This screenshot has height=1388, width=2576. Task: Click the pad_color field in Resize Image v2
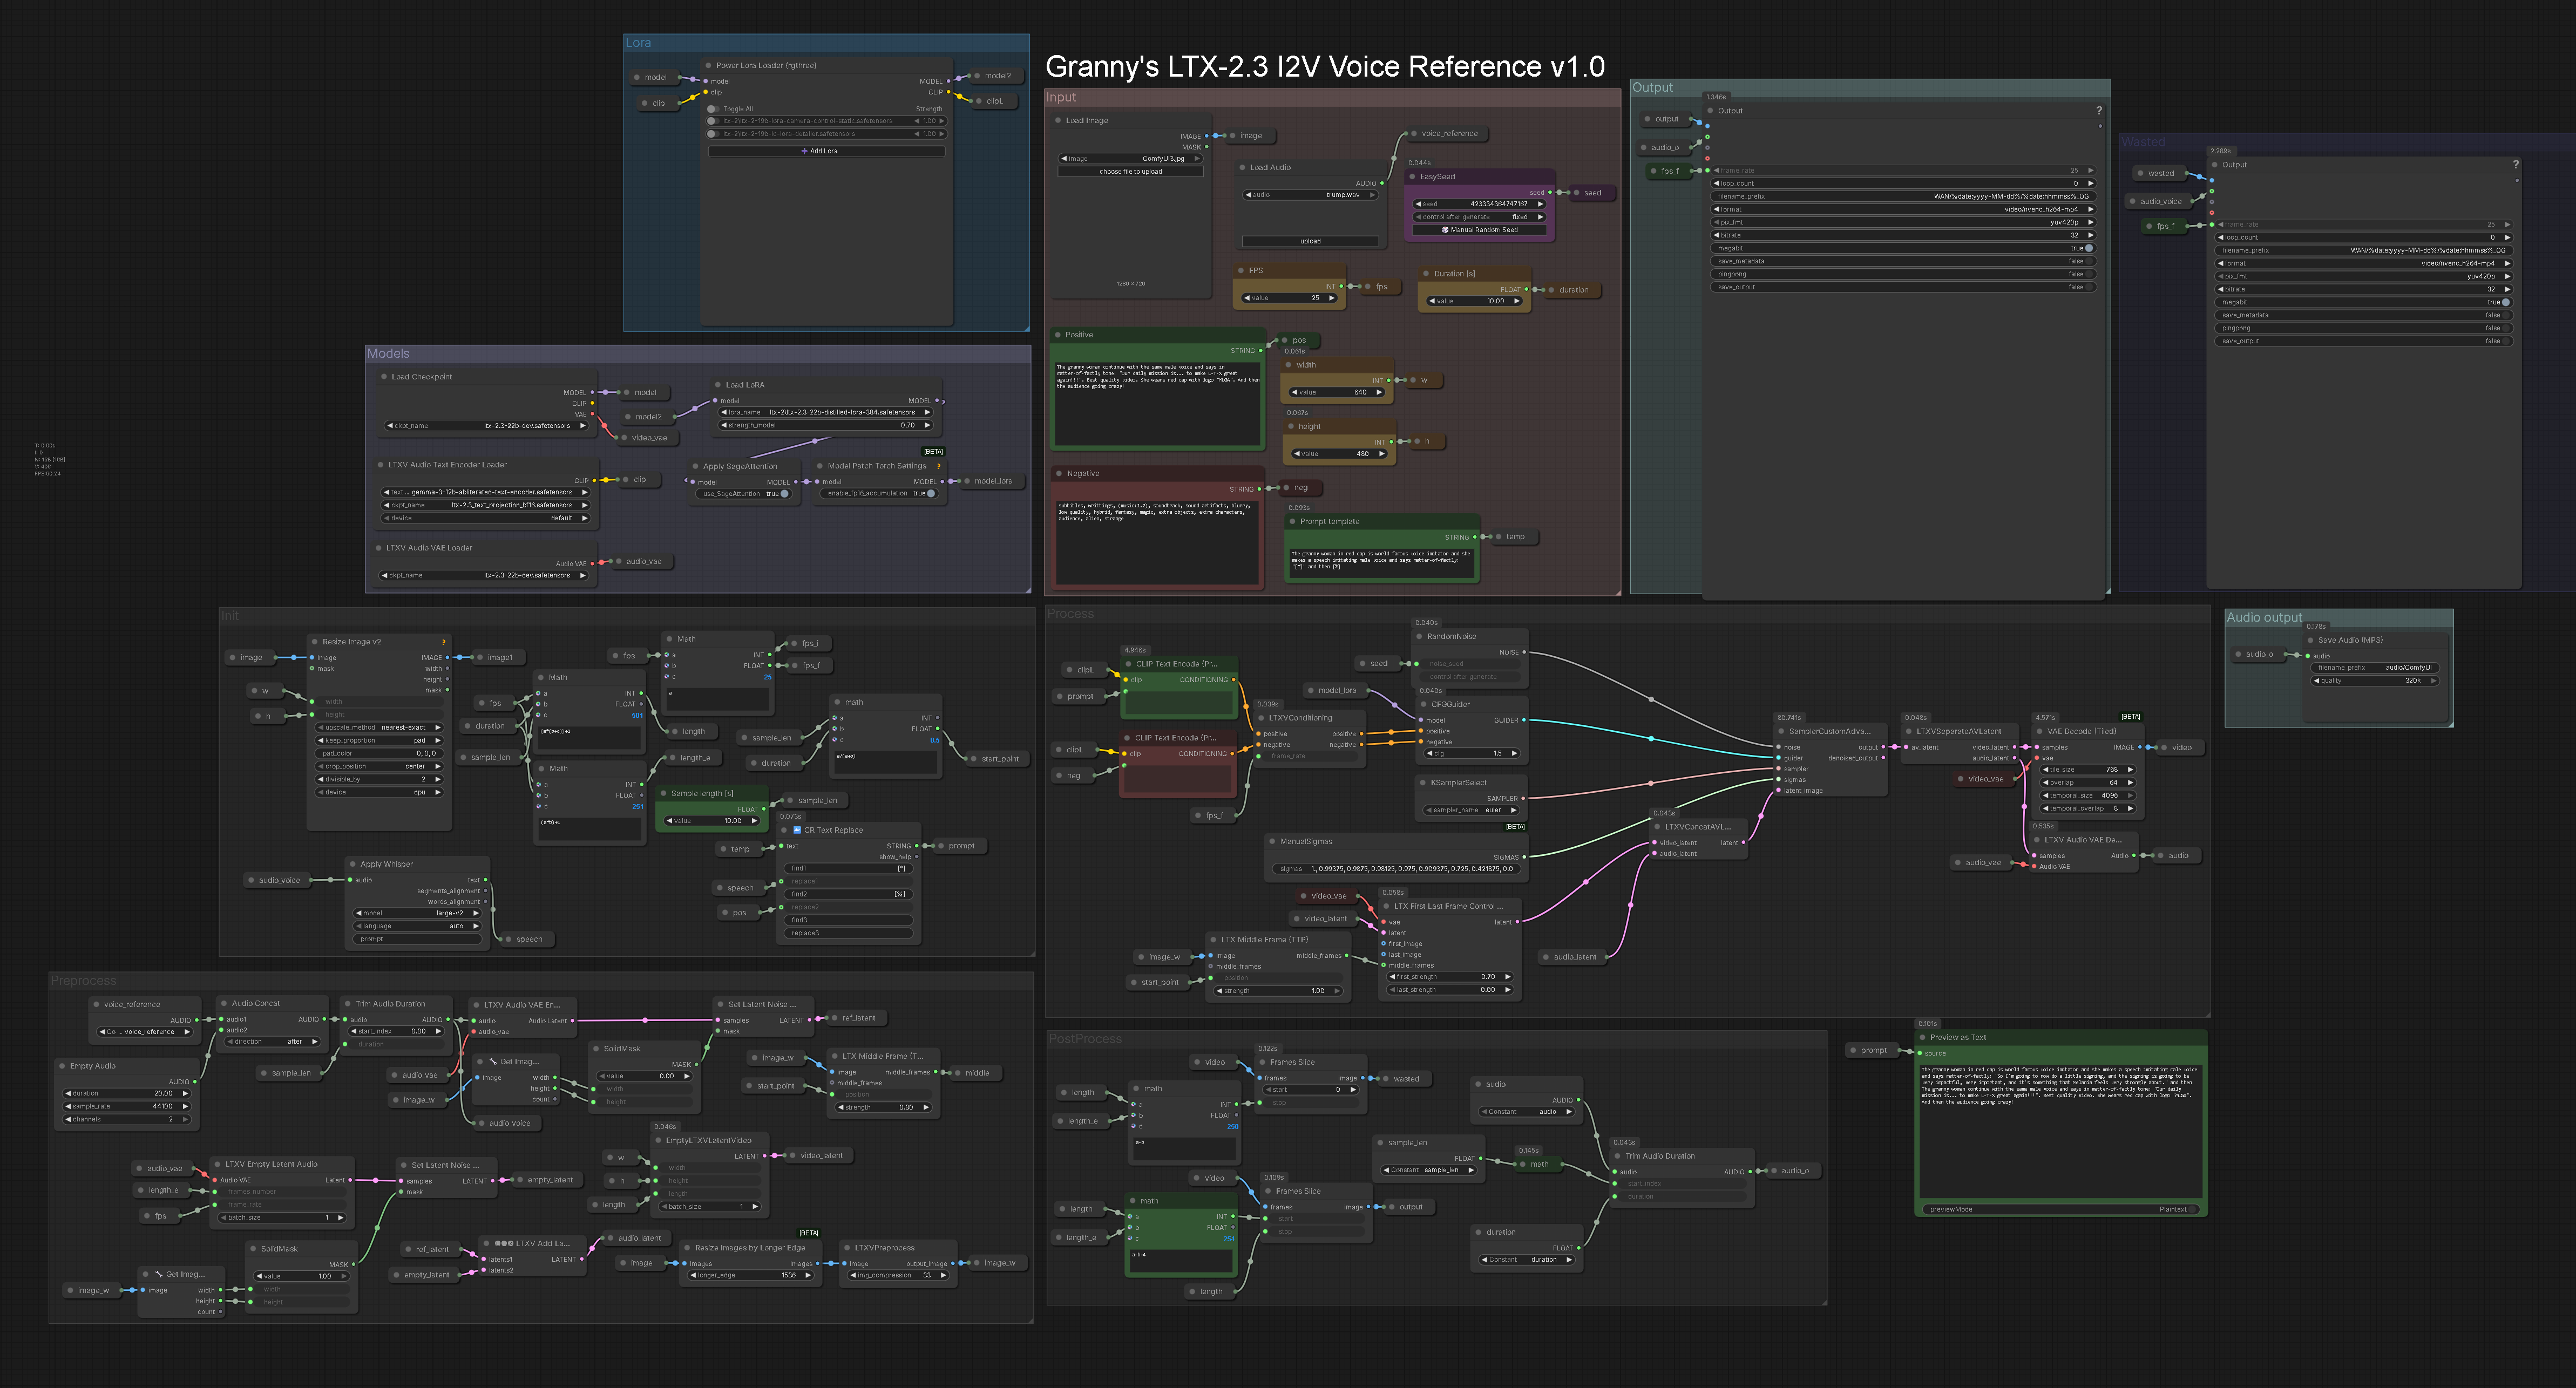click(x=379, y=754)
